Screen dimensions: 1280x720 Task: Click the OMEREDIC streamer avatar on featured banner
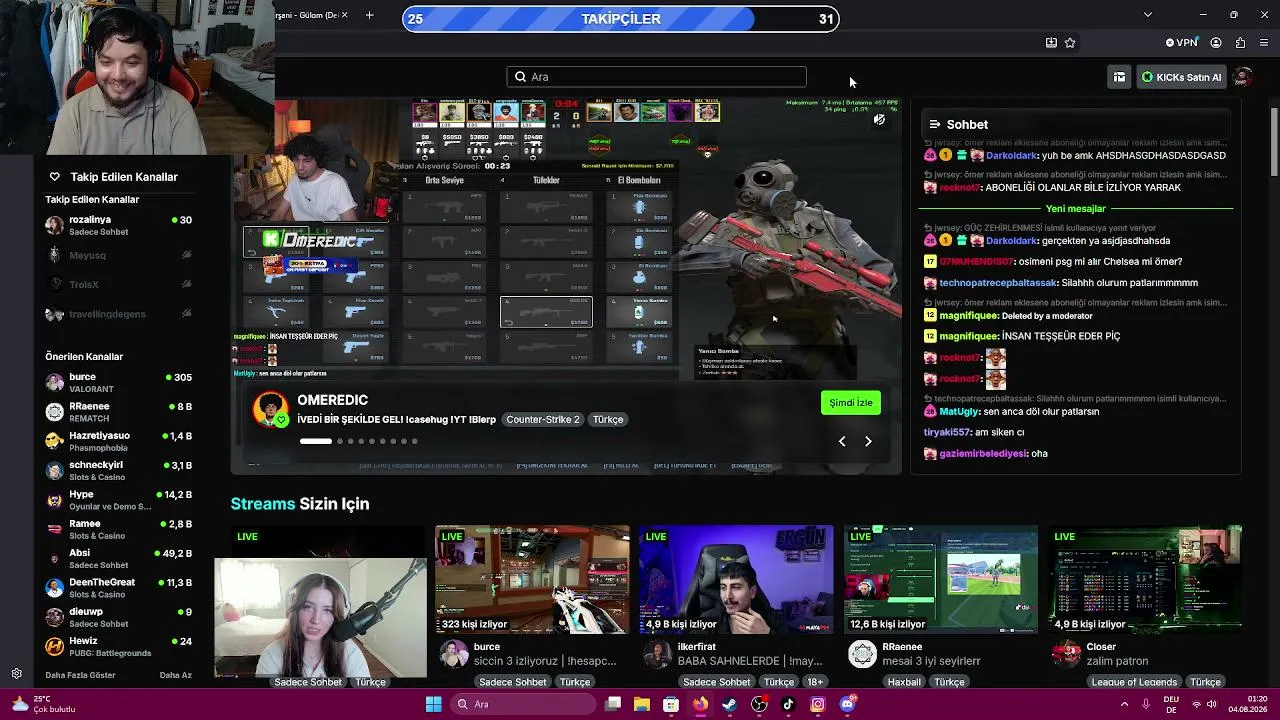(270, 410)
